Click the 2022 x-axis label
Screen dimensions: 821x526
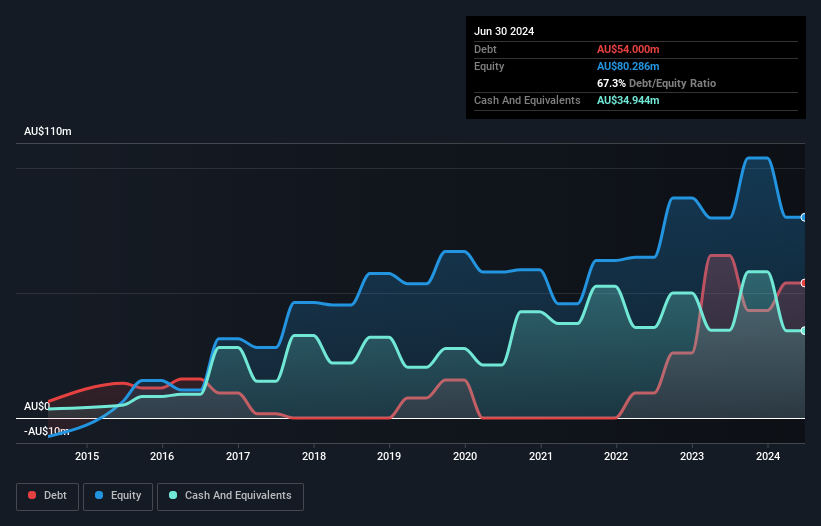click(616, 456)
